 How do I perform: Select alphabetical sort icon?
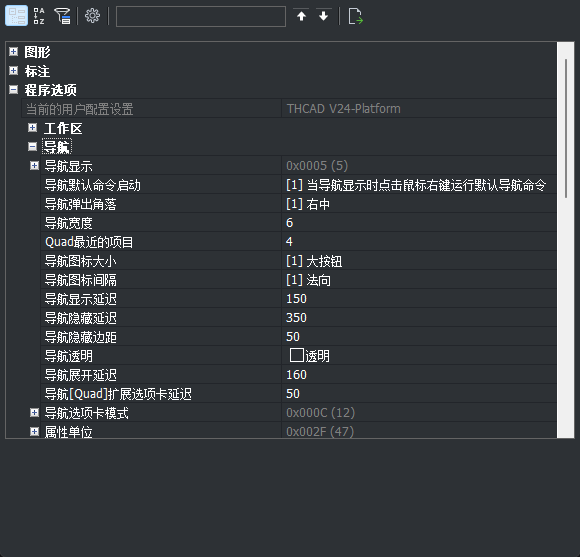tap(39, 16)
